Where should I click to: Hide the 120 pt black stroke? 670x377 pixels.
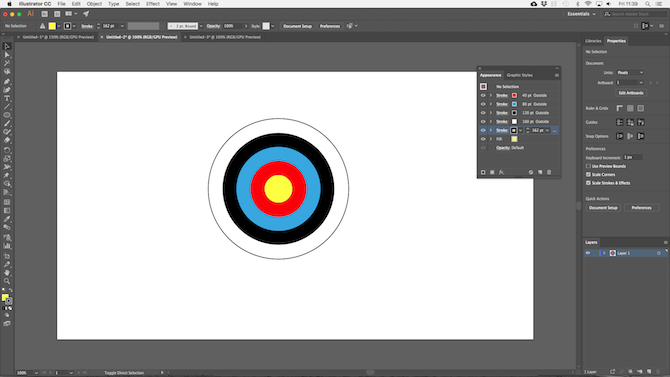coord(483,113)
